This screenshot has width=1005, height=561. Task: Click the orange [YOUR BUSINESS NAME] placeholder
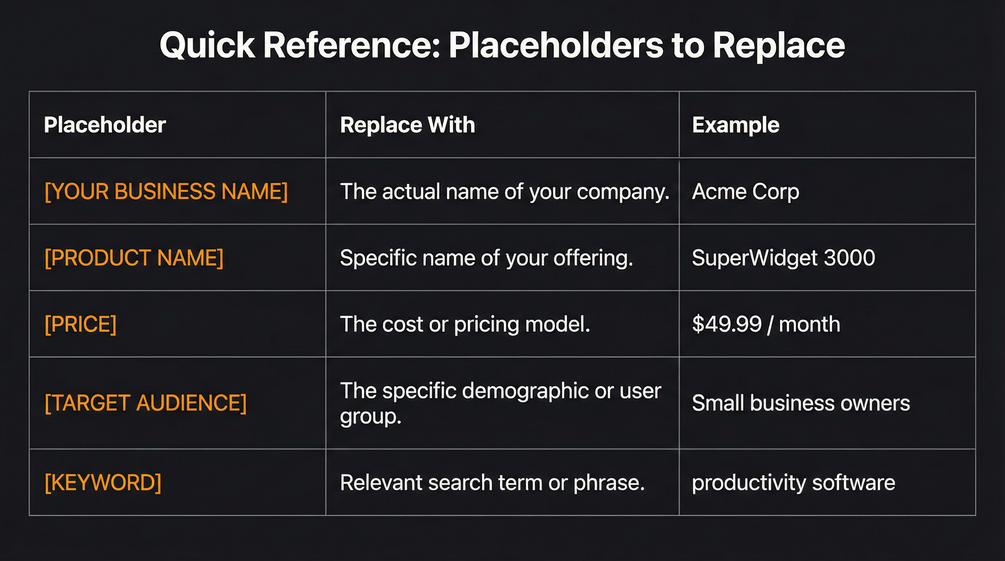pyautogui.click(x=166, y=192)
